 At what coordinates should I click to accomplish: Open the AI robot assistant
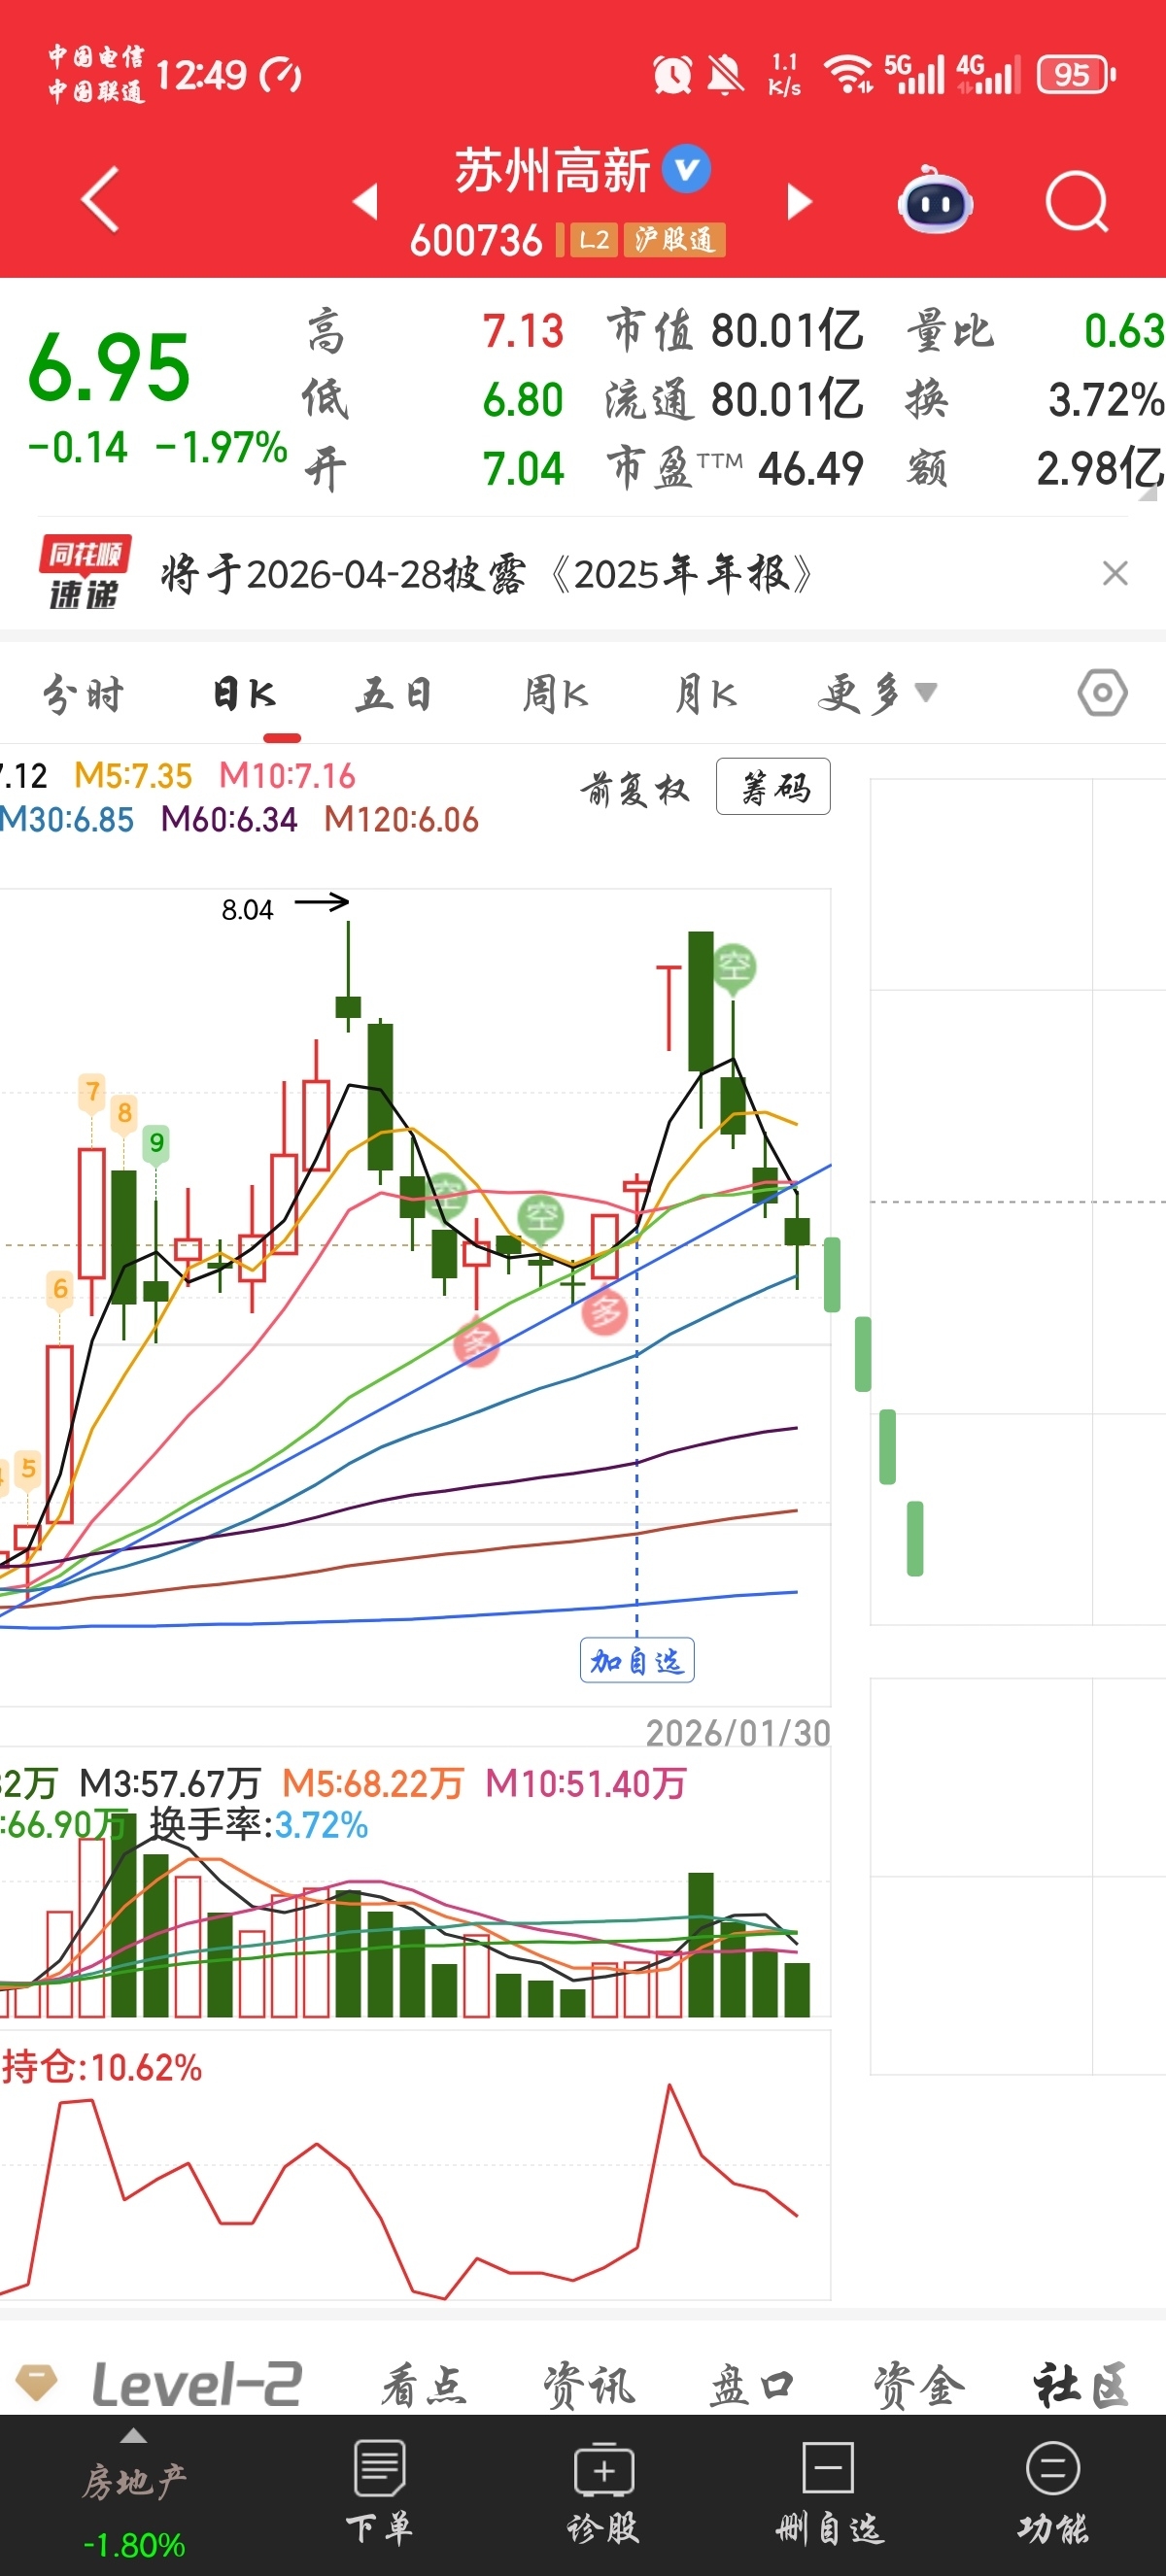934,201
